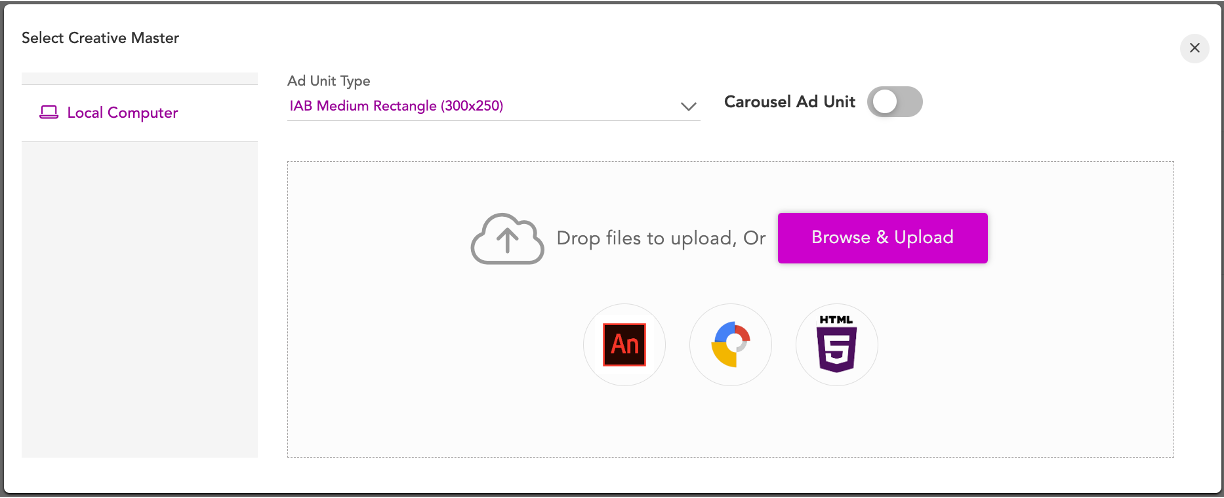The width and height of the screenshot is (1224, 498).
Task: Click the cloud upload arrow icon
Action: (507, 240)
